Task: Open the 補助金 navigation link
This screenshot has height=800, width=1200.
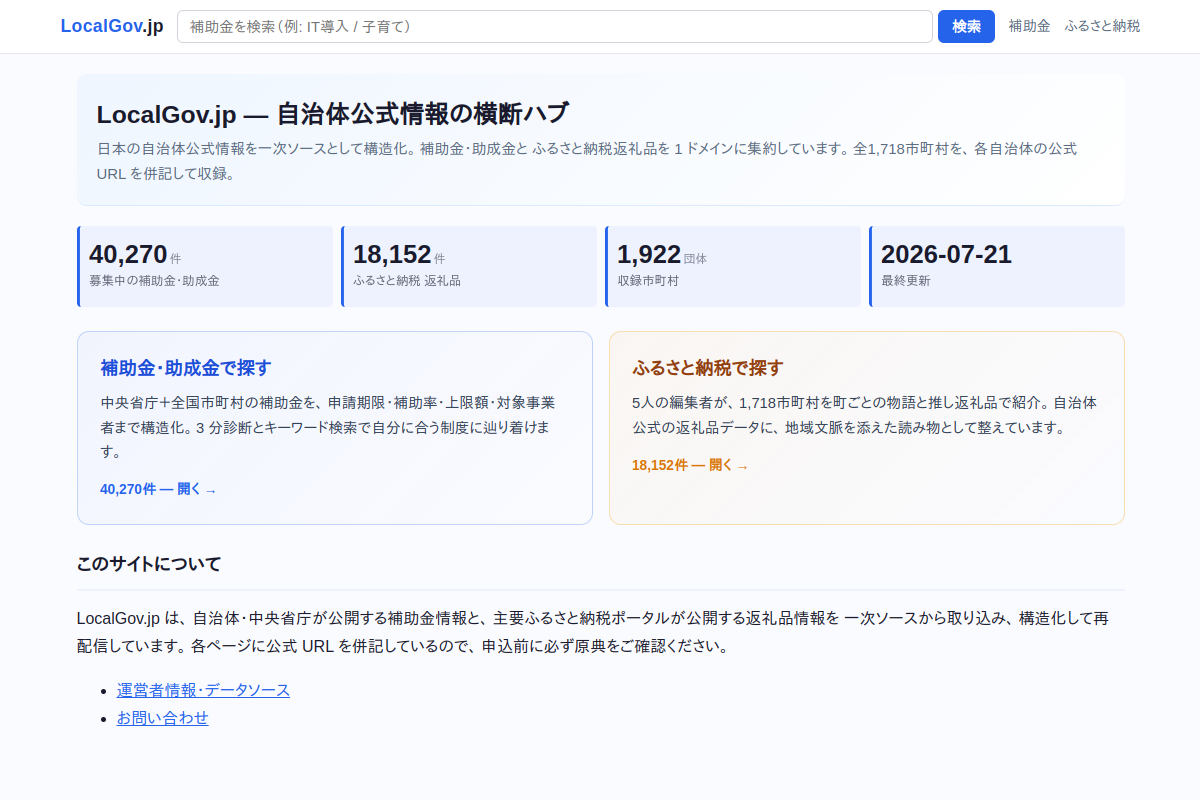Action: click(1030, 26)
